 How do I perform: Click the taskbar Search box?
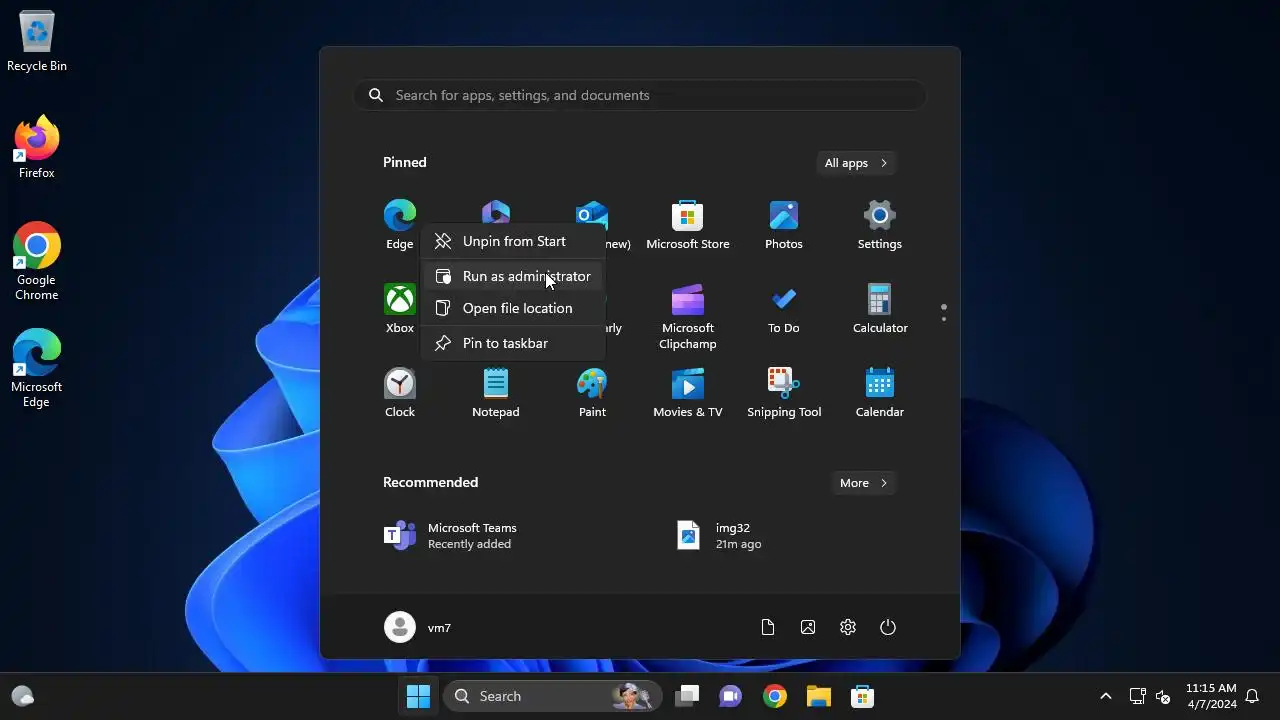pyautogui.click(x=552, y=696)
